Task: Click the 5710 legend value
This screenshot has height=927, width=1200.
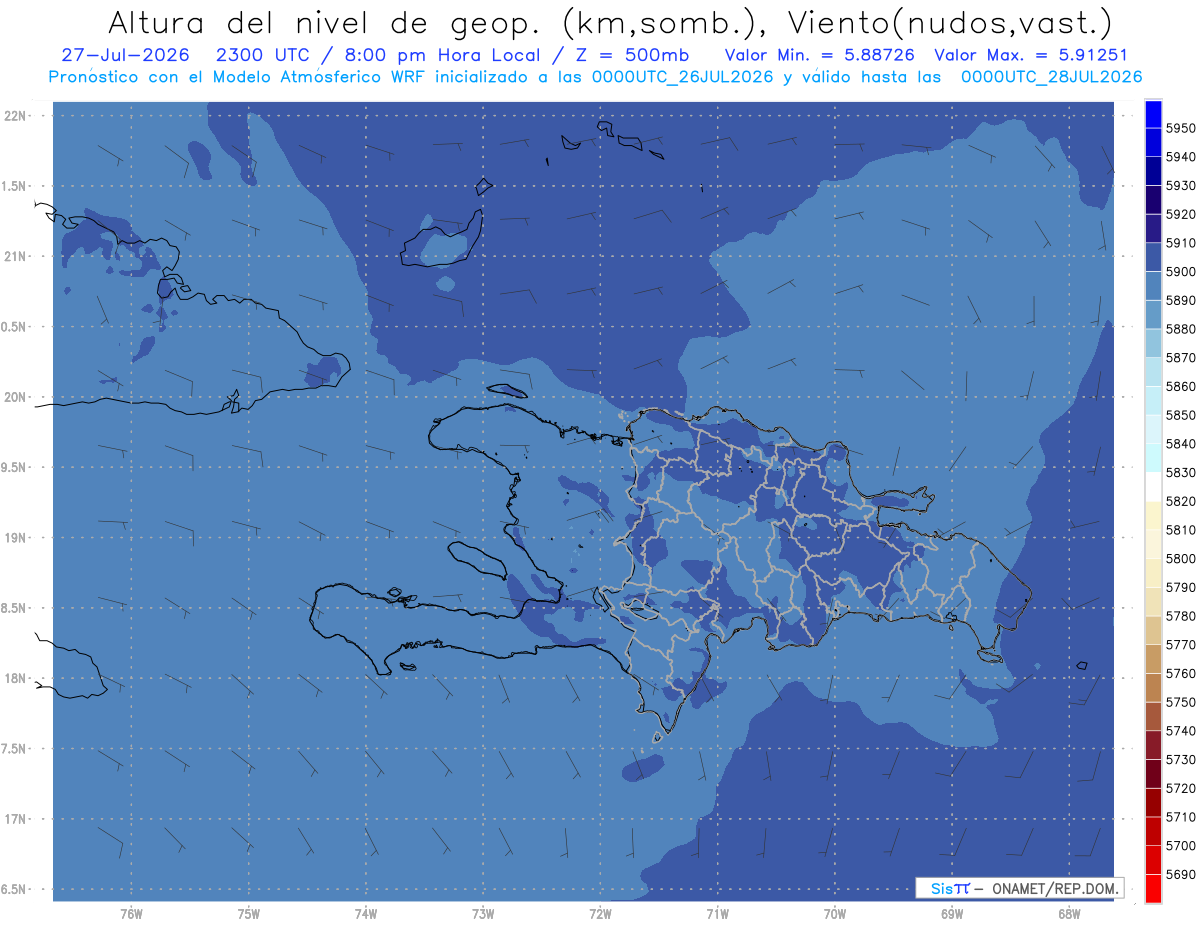Action: coord(1180,817)
